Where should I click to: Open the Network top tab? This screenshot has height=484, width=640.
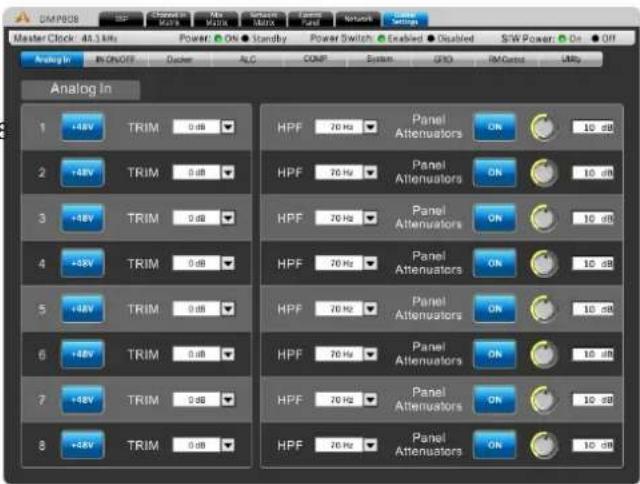coord(358,19)
